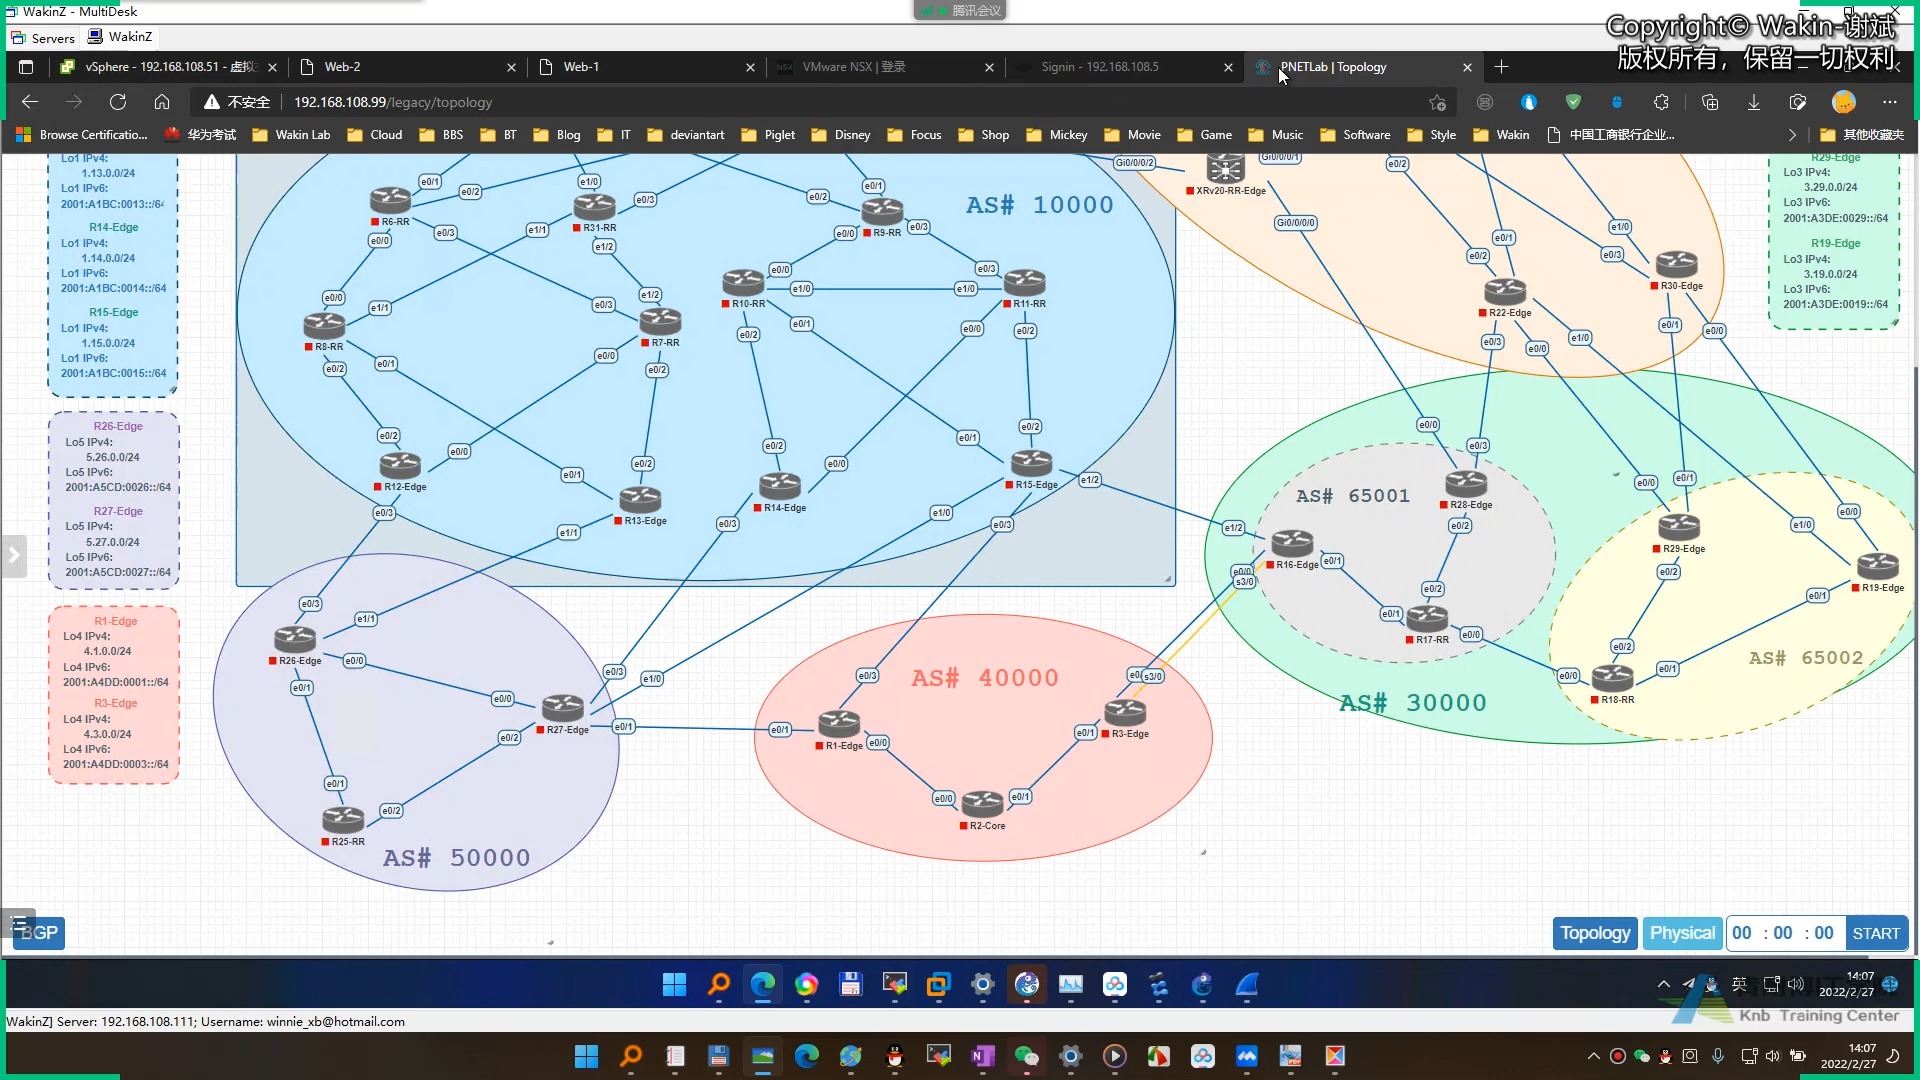Expand the left sidebar arrow
The height and width of the screenshot is (1080, 1920).
(x=13, y=555)
